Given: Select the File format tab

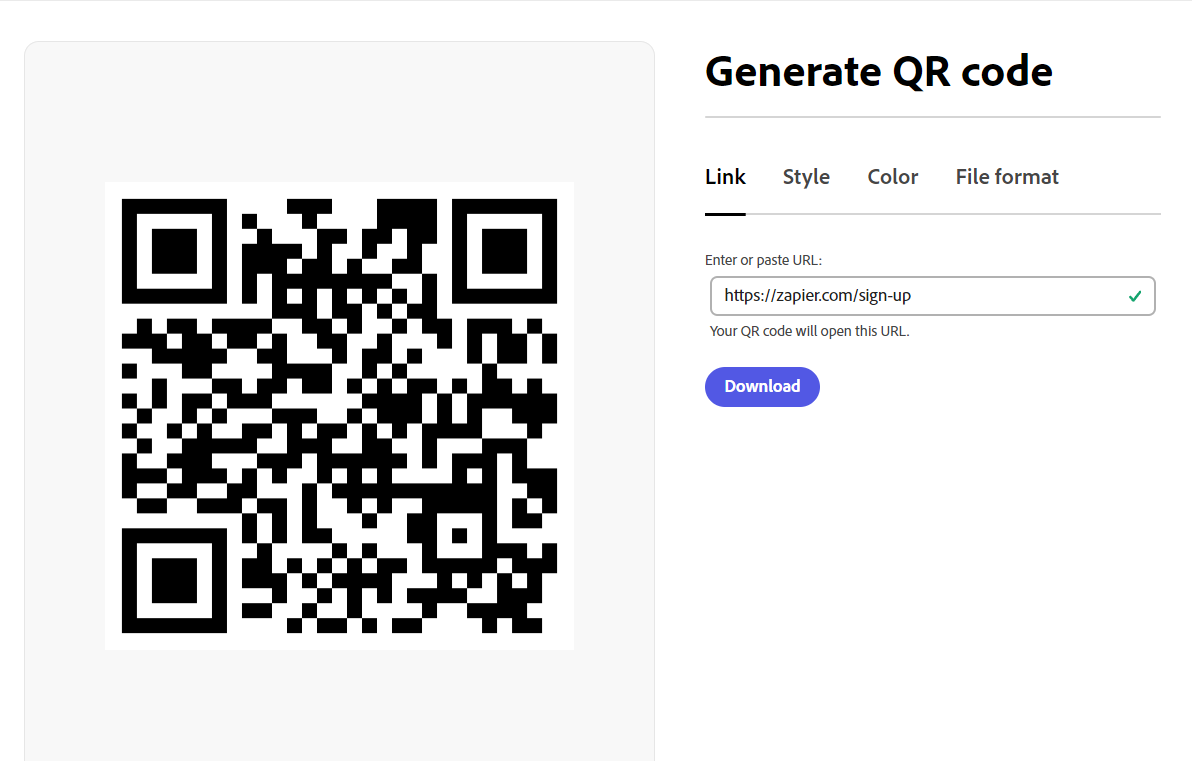Looking at the screenshot, I should tap(1007, 177).
